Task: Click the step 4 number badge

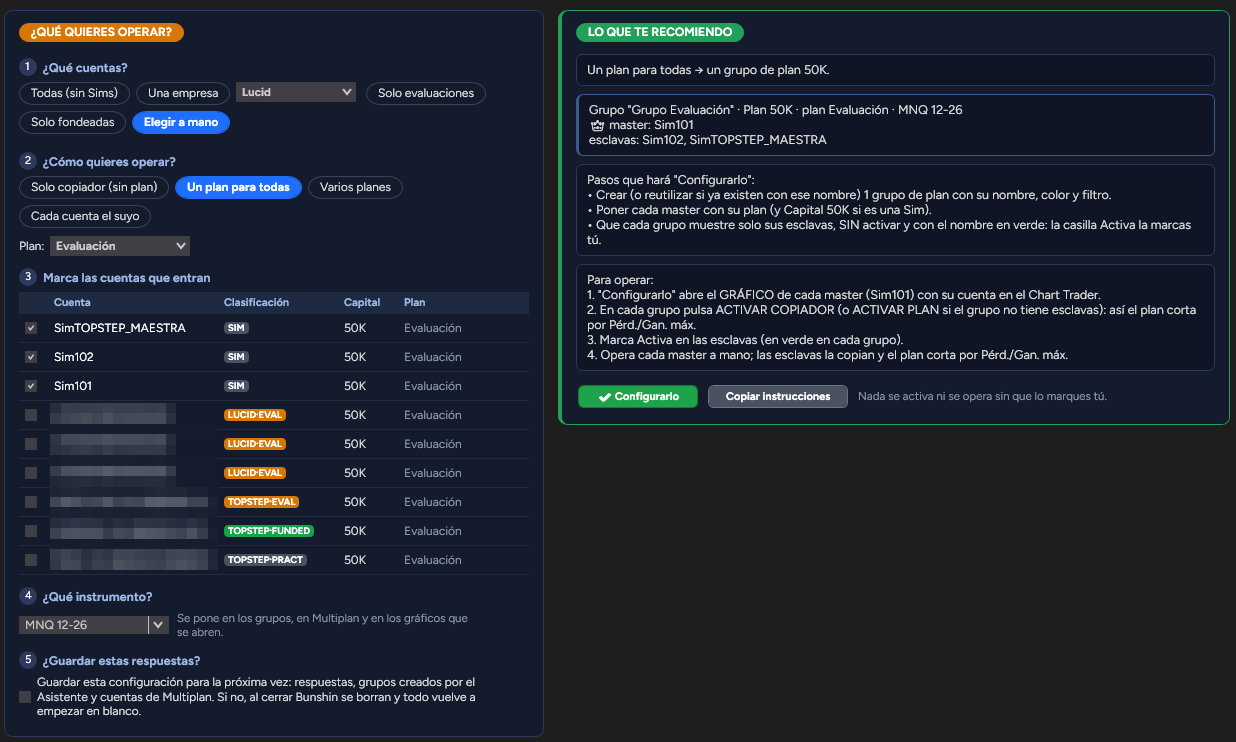Action: [28, 596]
